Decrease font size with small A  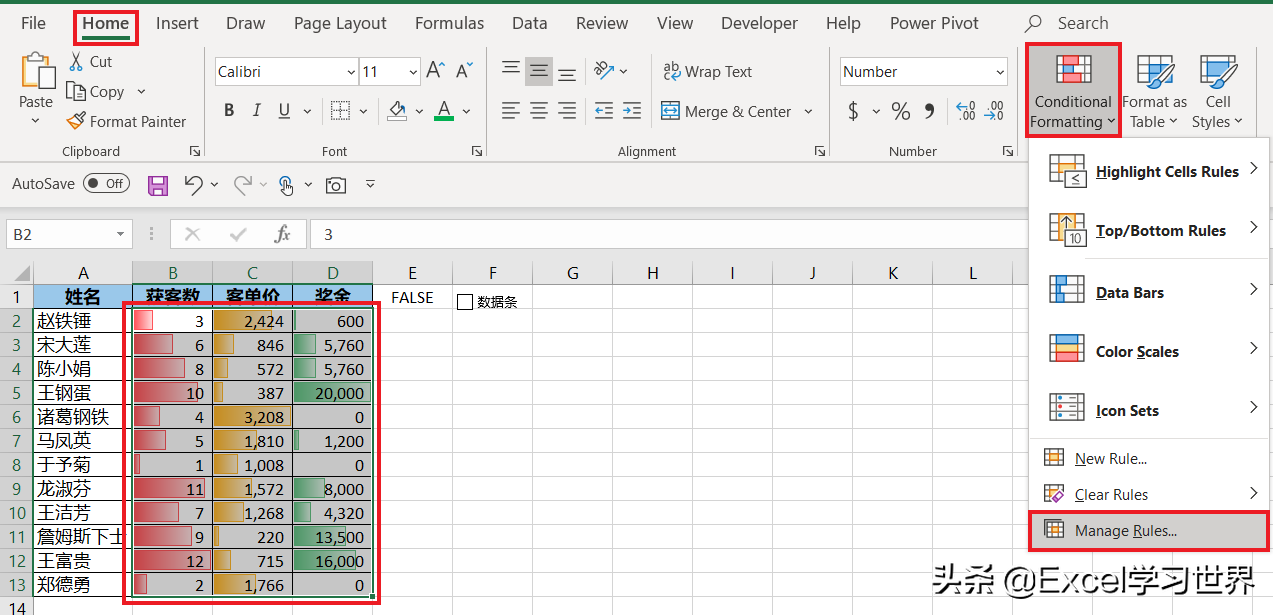(x=463, y=71)
